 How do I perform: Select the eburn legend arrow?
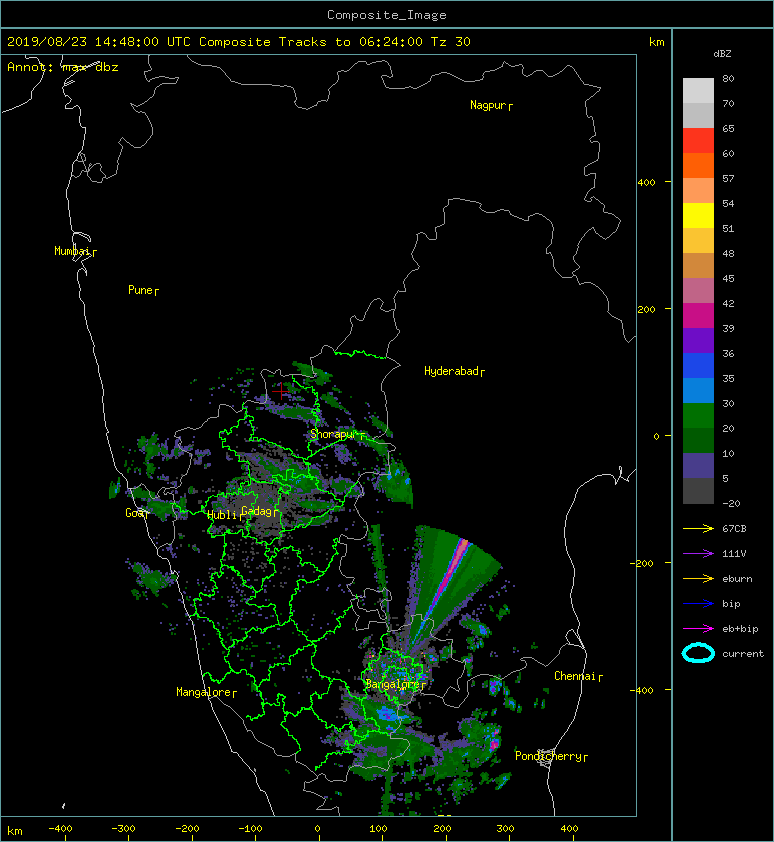pos(698,579)
